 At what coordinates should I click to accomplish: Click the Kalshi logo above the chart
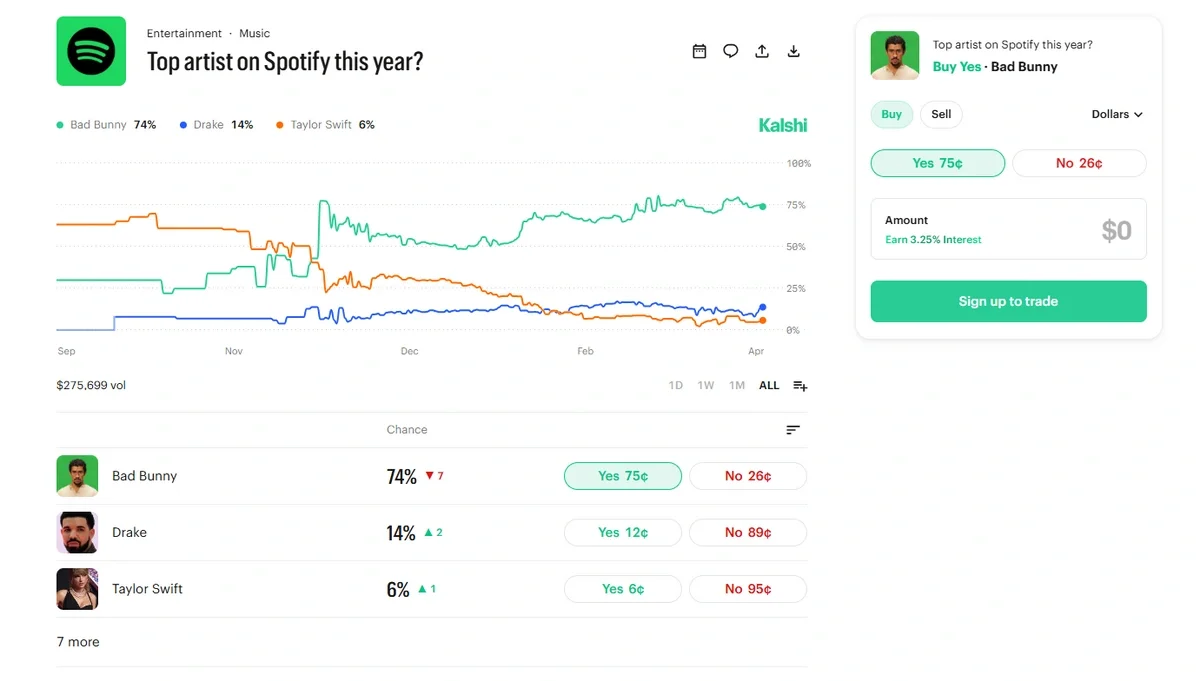pyautogui.click(x=783, y=125)
